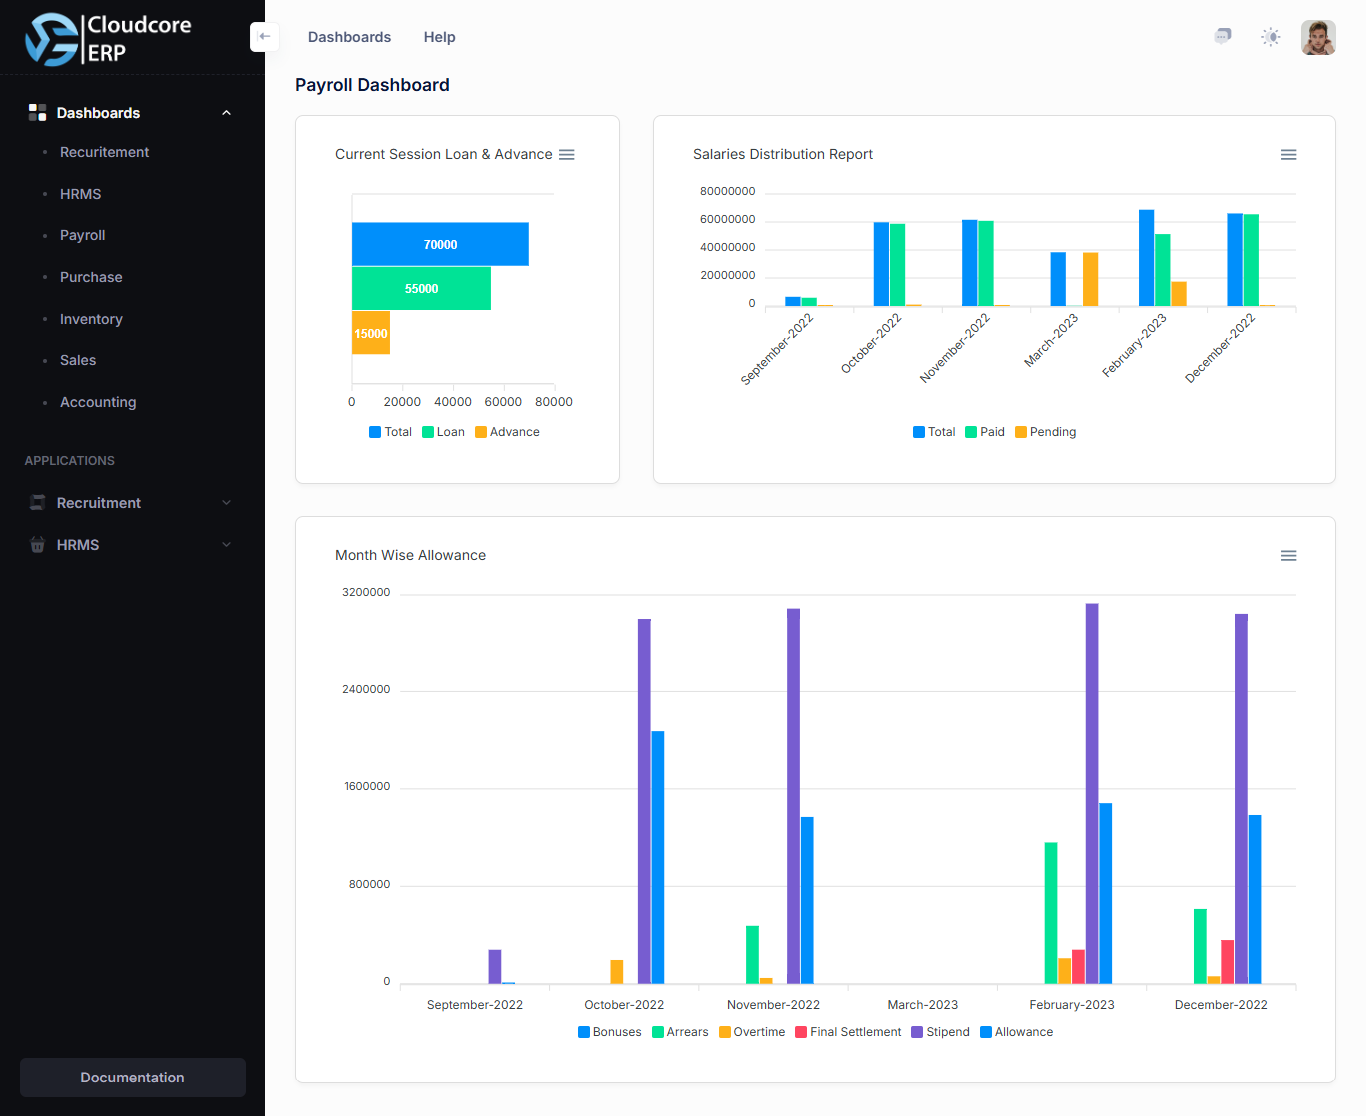
Task: Toggle the Stipend series legend item
Action: point(940,1032)
